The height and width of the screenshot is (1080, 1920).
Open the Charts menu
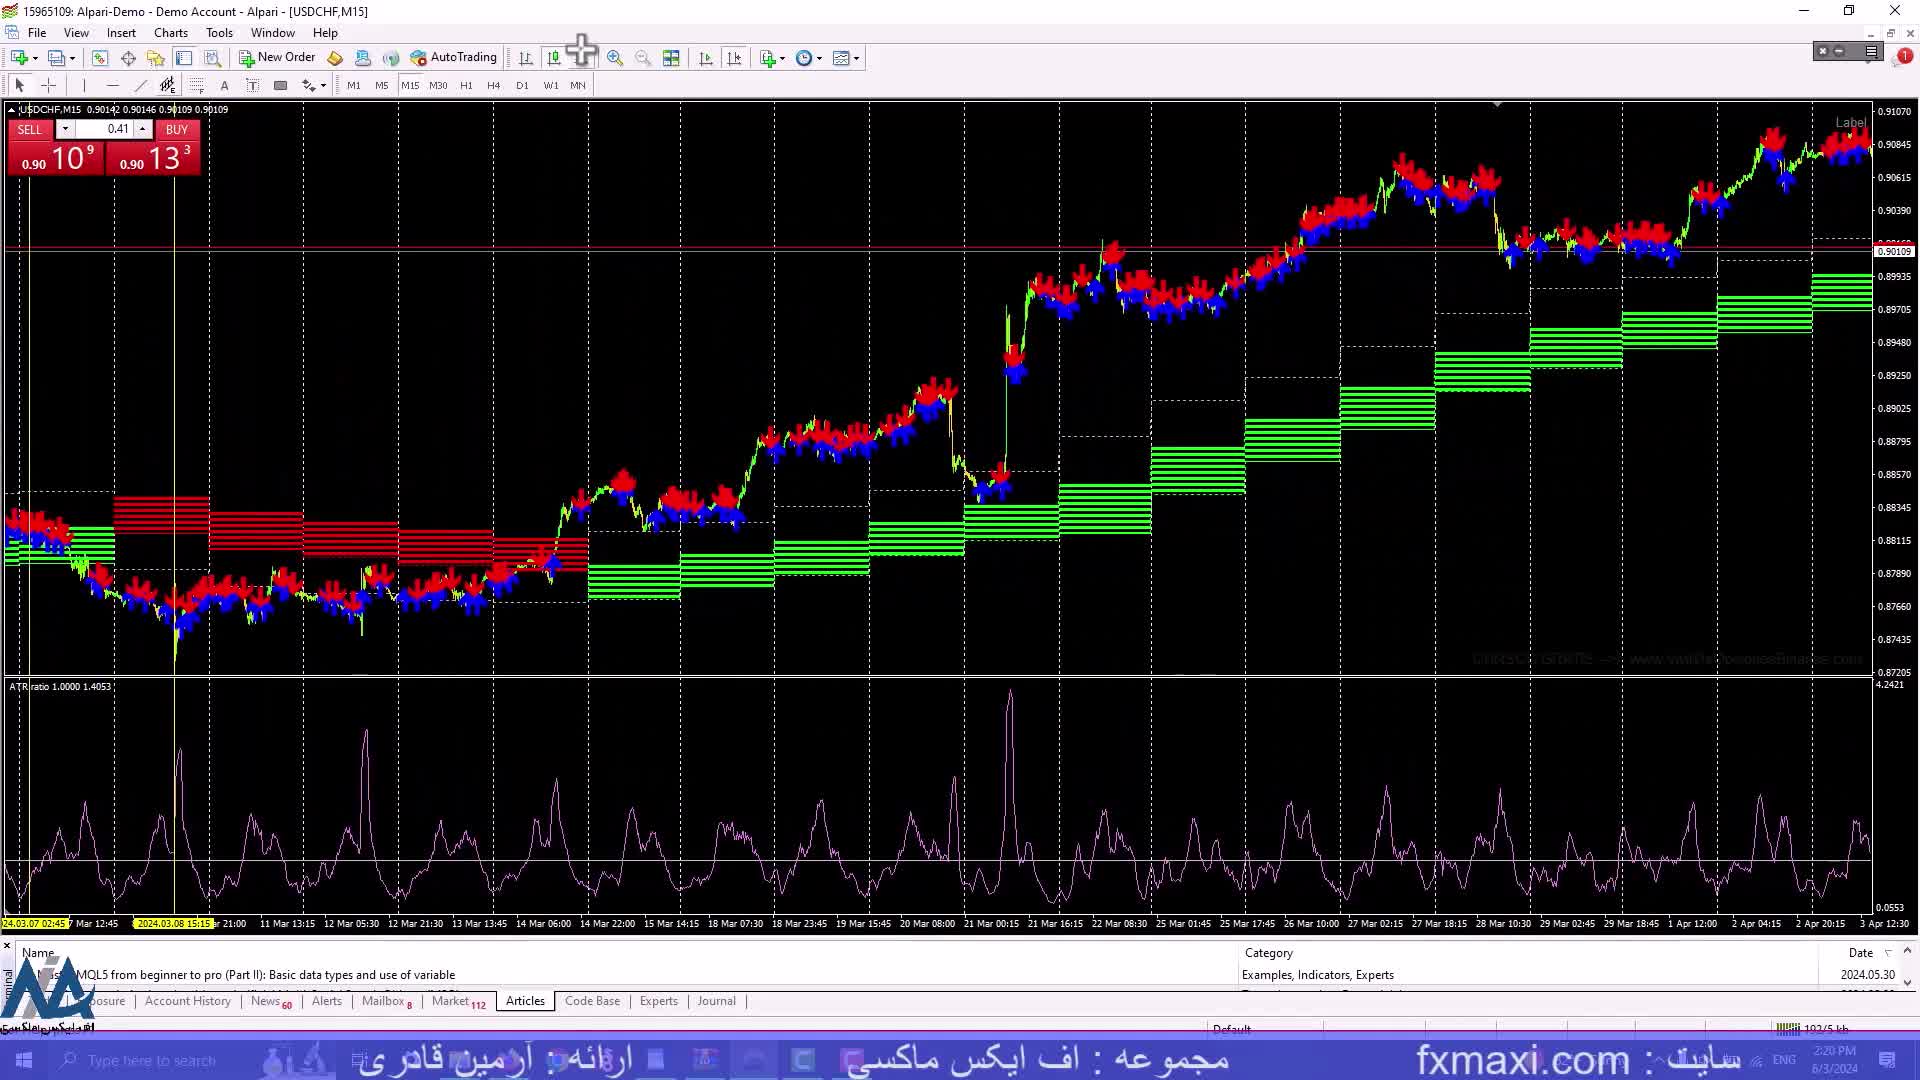click(x=170, y=32)
